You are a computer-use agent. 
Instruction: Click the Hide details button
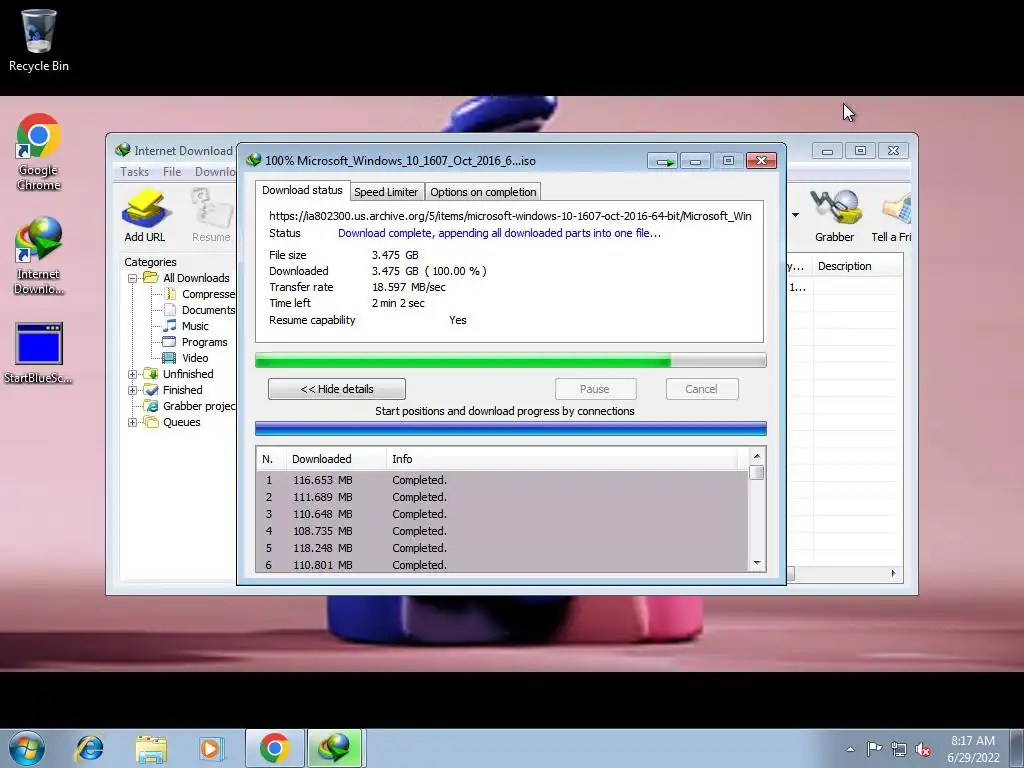tap(337, 389)
